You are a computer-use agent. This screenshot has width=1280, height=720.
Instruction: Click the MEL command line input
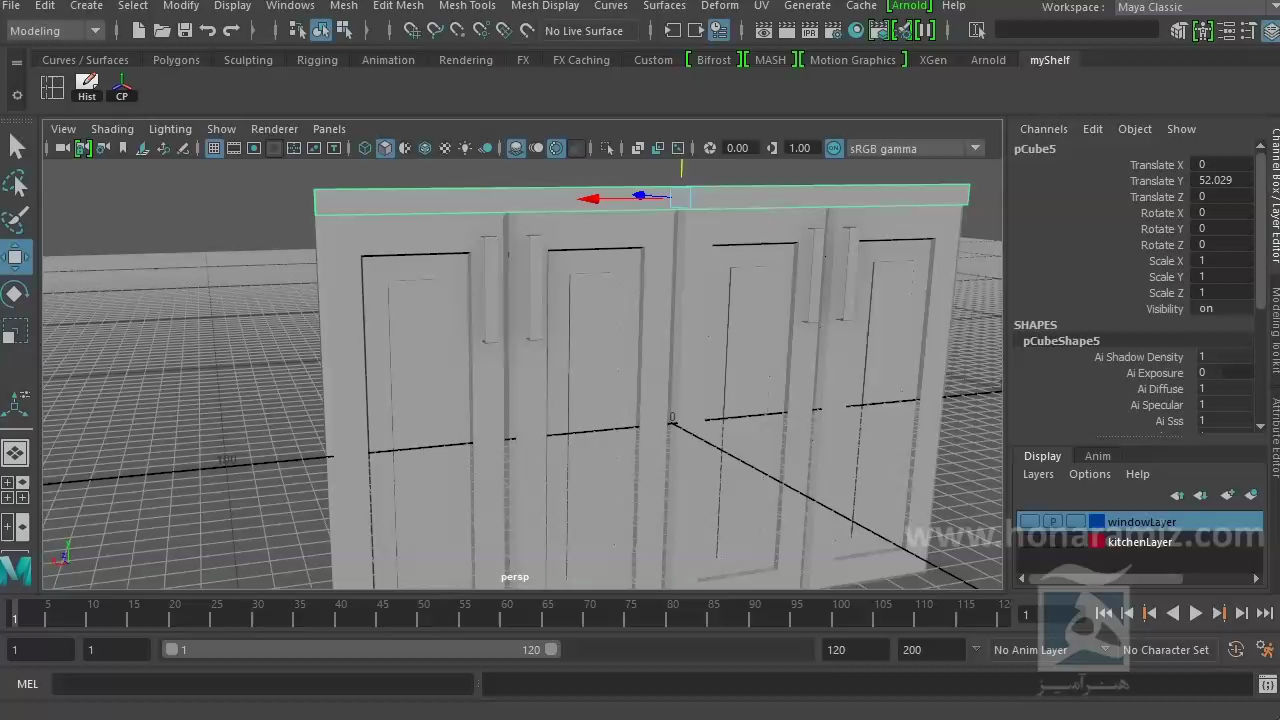click(265, 684)
